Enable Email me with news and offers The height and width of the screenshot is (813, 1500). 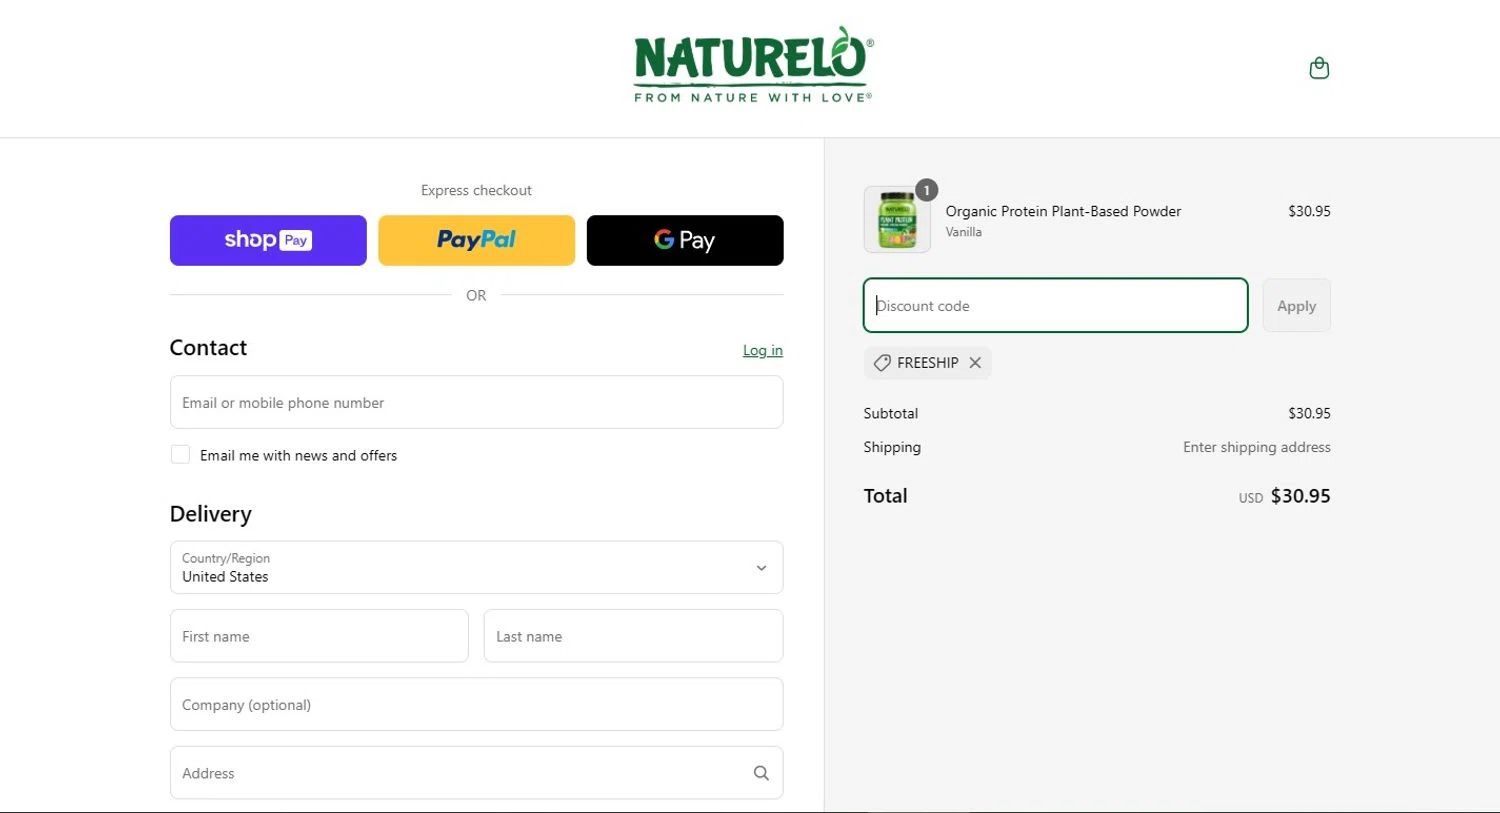coord(180,455)
